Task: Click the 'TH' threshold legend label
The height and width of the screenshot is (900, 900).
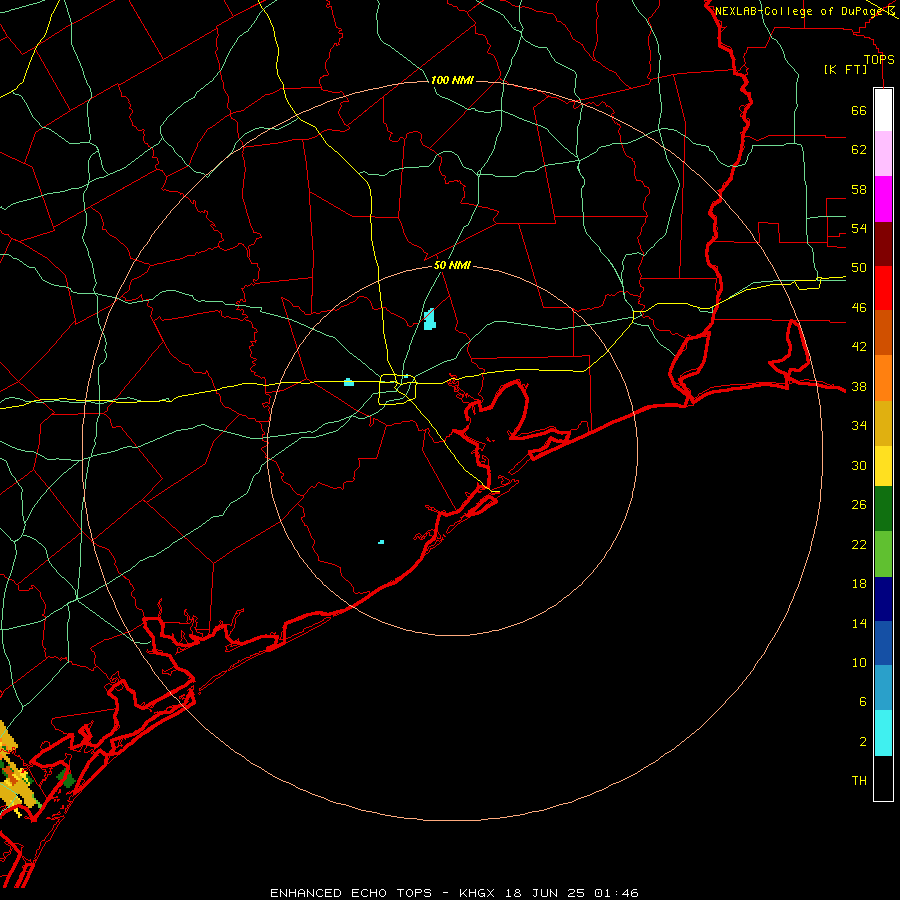Action: 859,781
